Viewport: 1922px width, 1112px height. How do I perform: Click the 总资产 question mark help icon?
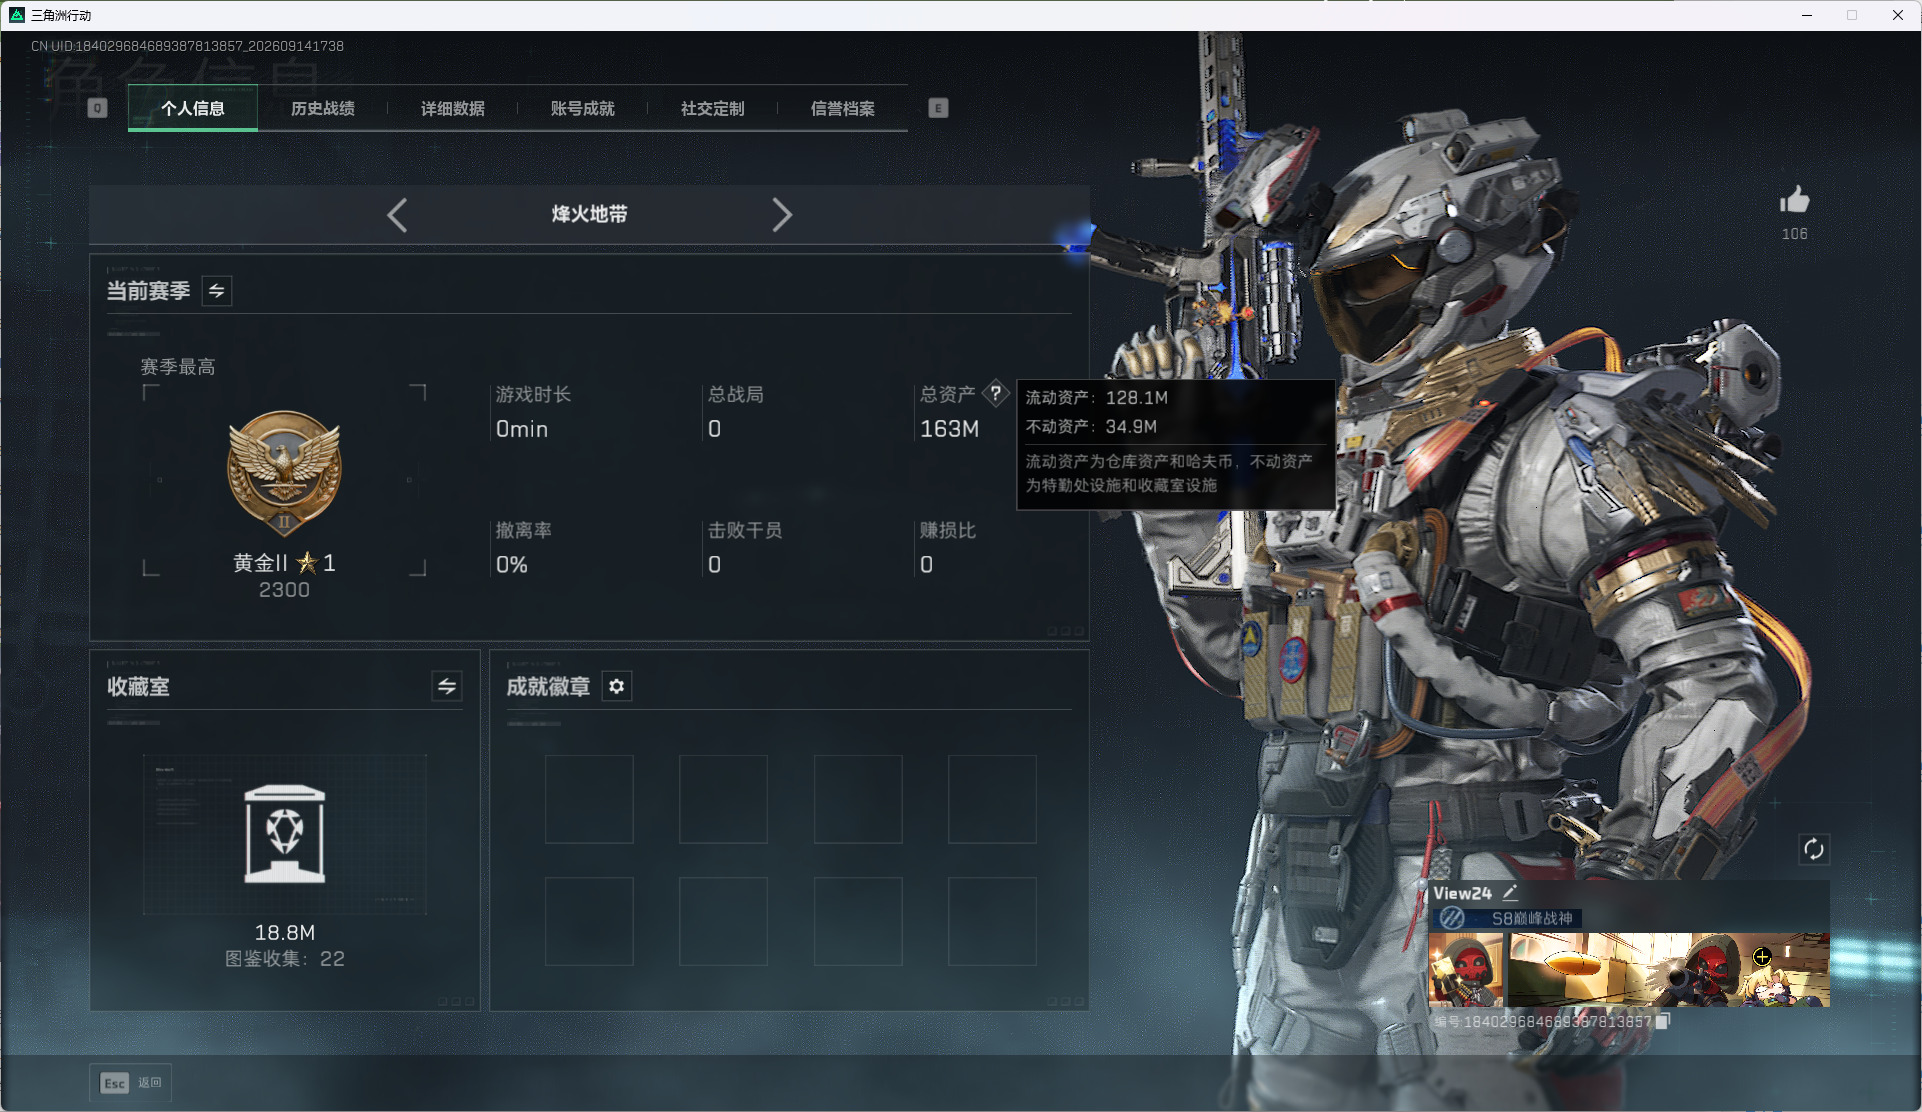pyautogui.click(x=996, y=393)
